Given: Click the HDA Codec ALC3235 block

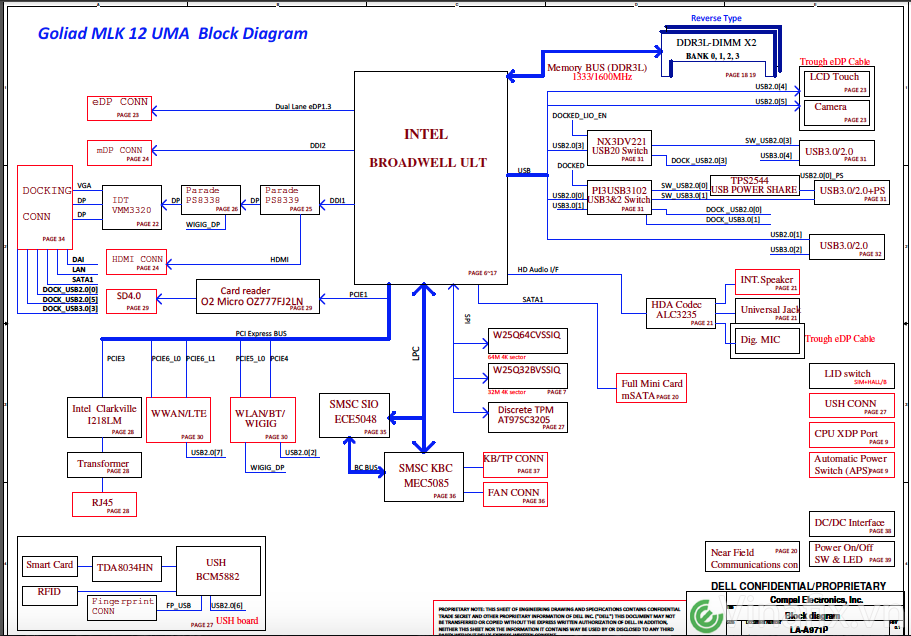Looking at the screenshot, I should [681, 314].
